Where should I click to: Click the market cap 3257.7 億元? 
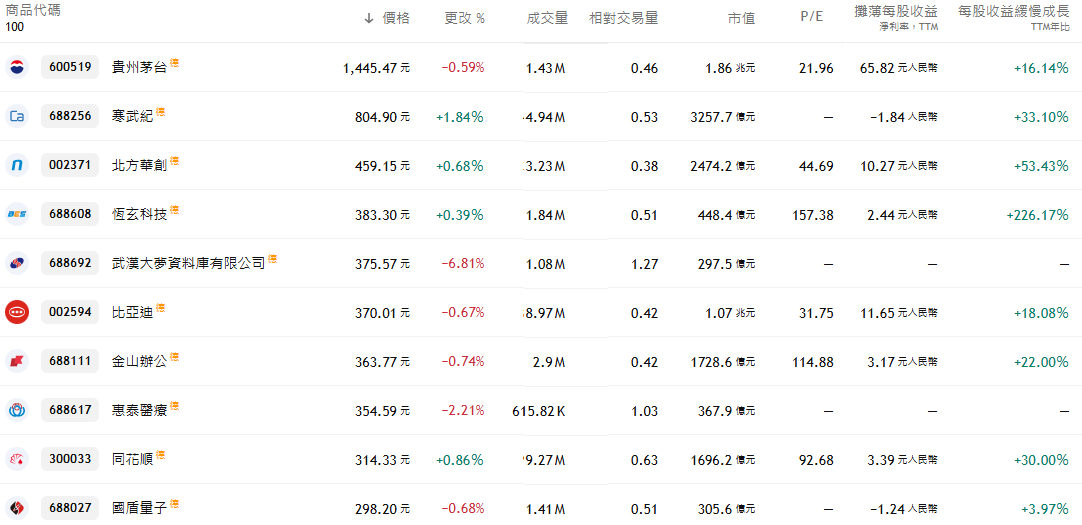[722, 117]
